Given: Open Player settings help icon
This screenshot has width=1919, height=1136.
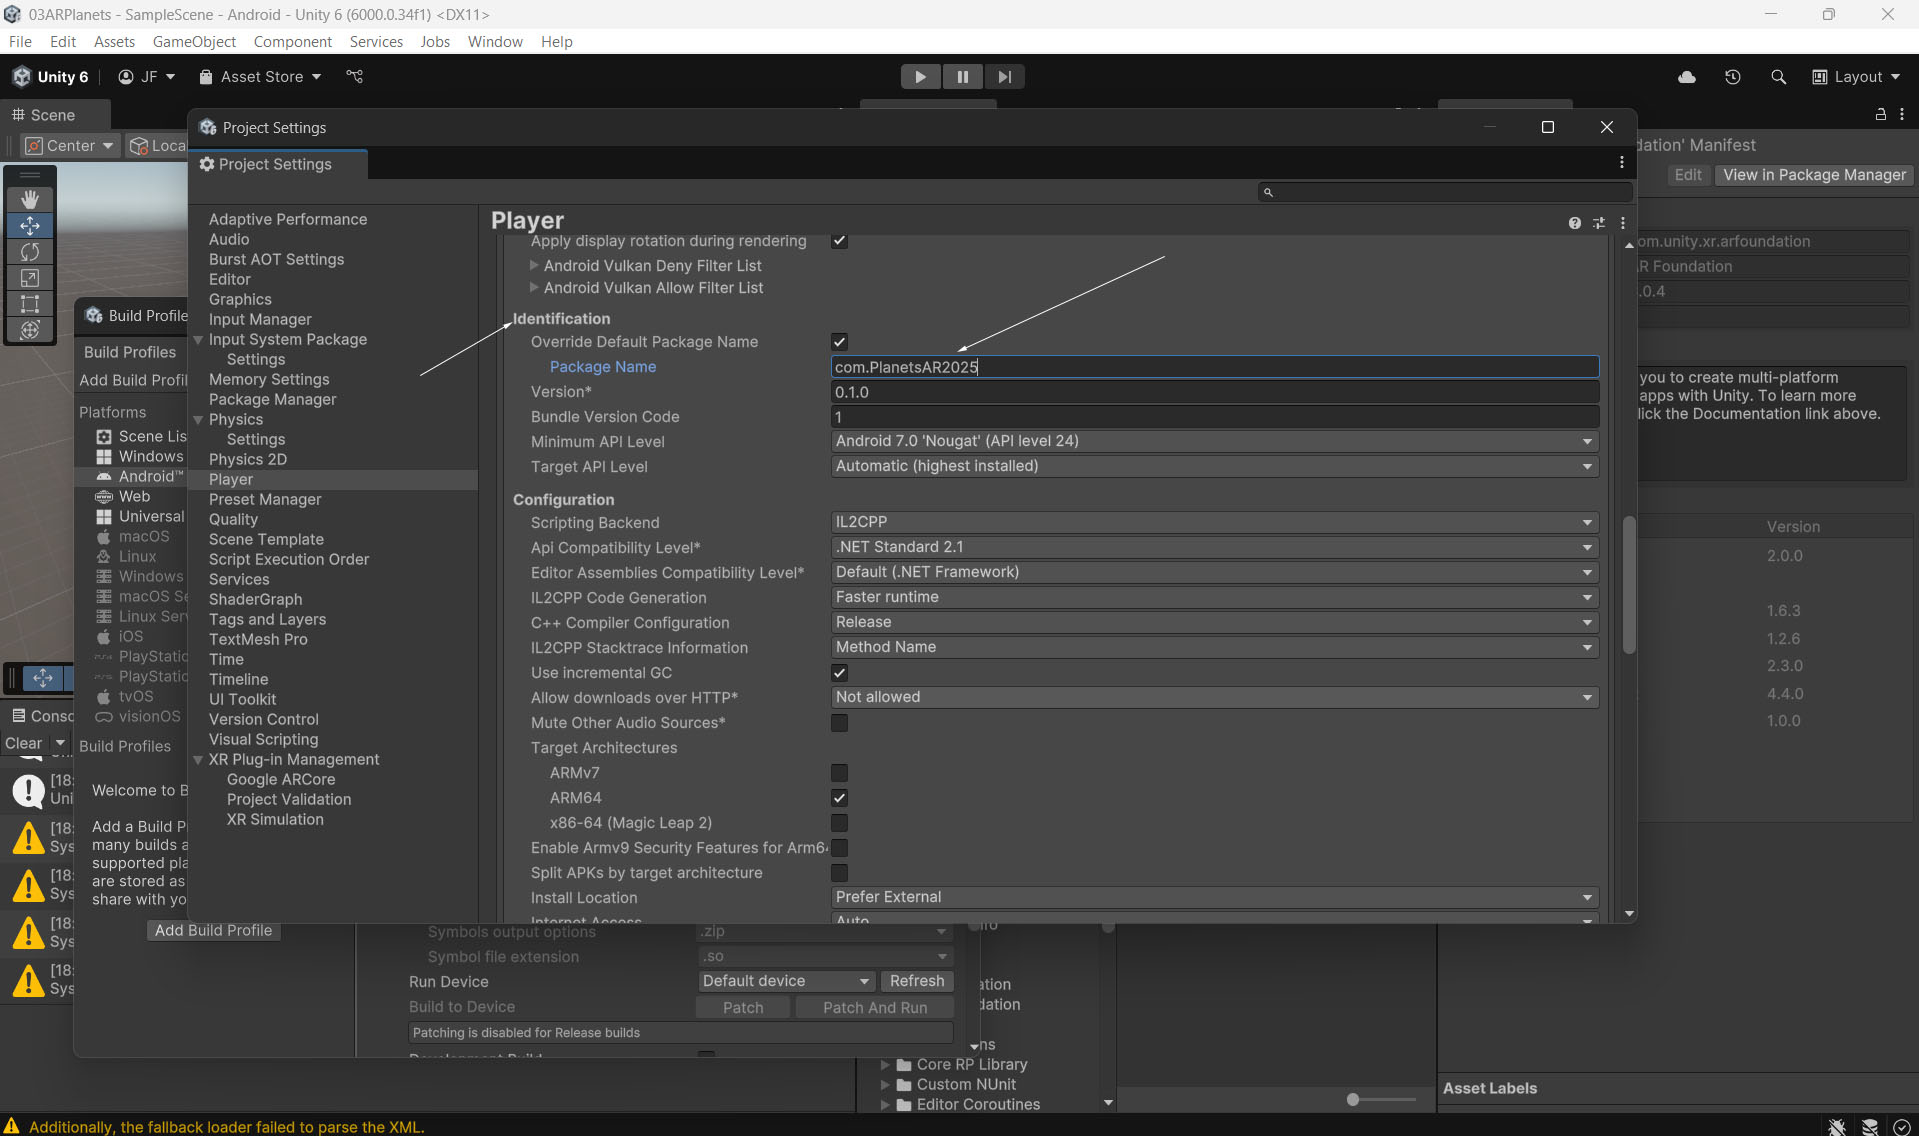Looking at the screenshot, I should point(1575,223).
